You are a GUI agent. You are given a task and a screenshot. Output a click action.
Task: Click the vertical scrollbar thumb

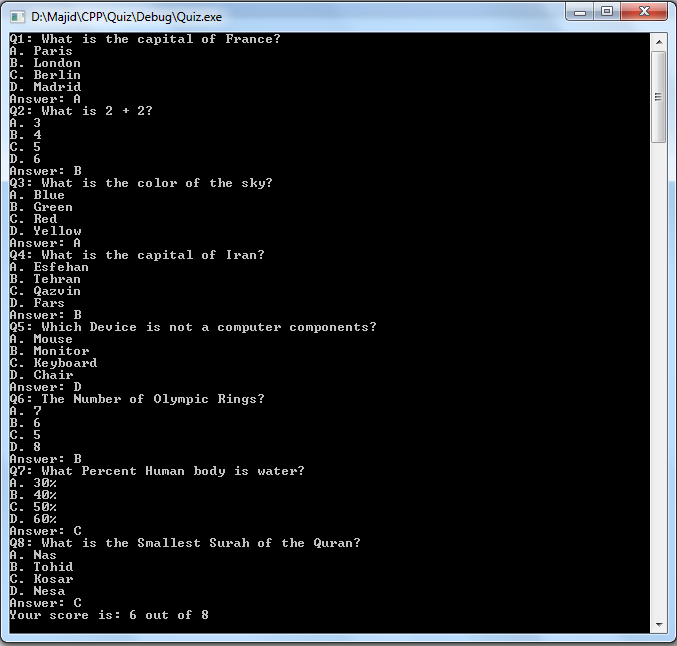tap(659, 97)
